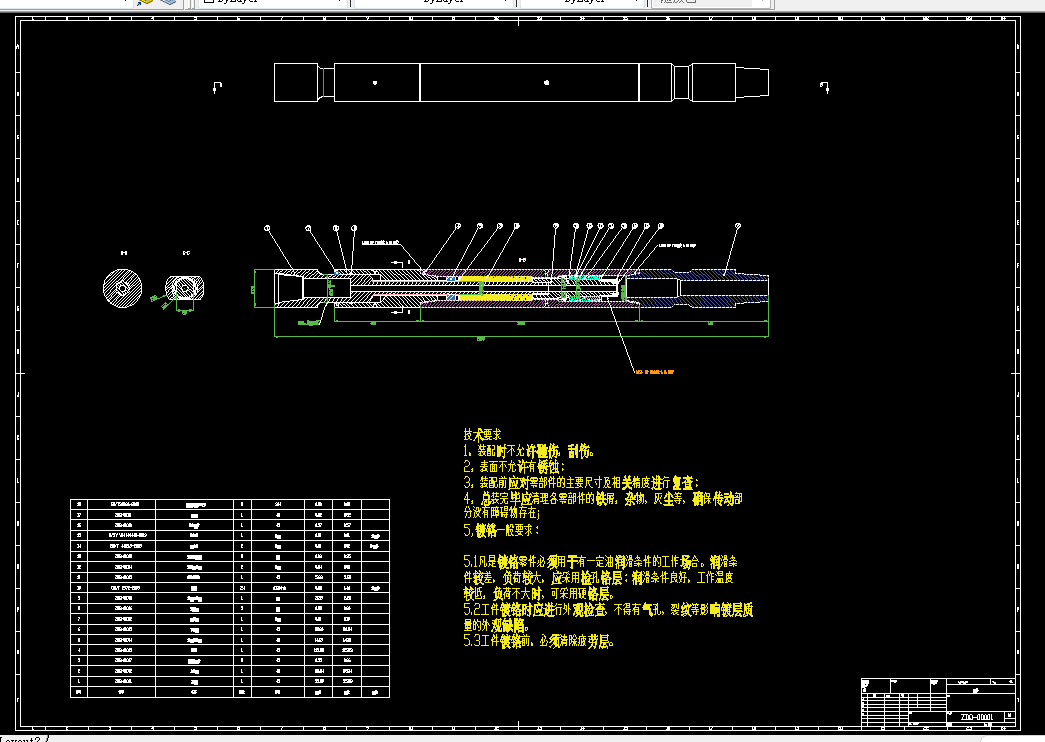Select the orange leader note below the assembly
Image resolution: width=1045 pixels, height=742 pixels.
(654, 371)
